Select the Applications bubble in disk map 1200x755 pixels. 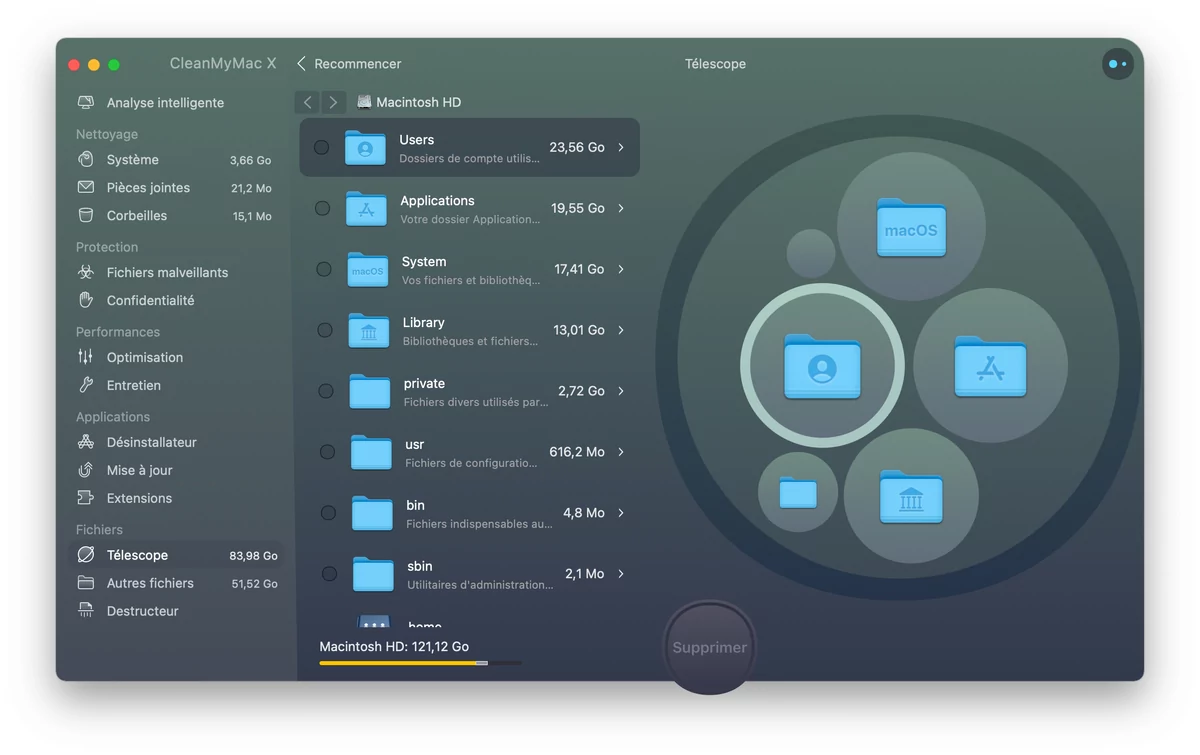pos(990,366)
